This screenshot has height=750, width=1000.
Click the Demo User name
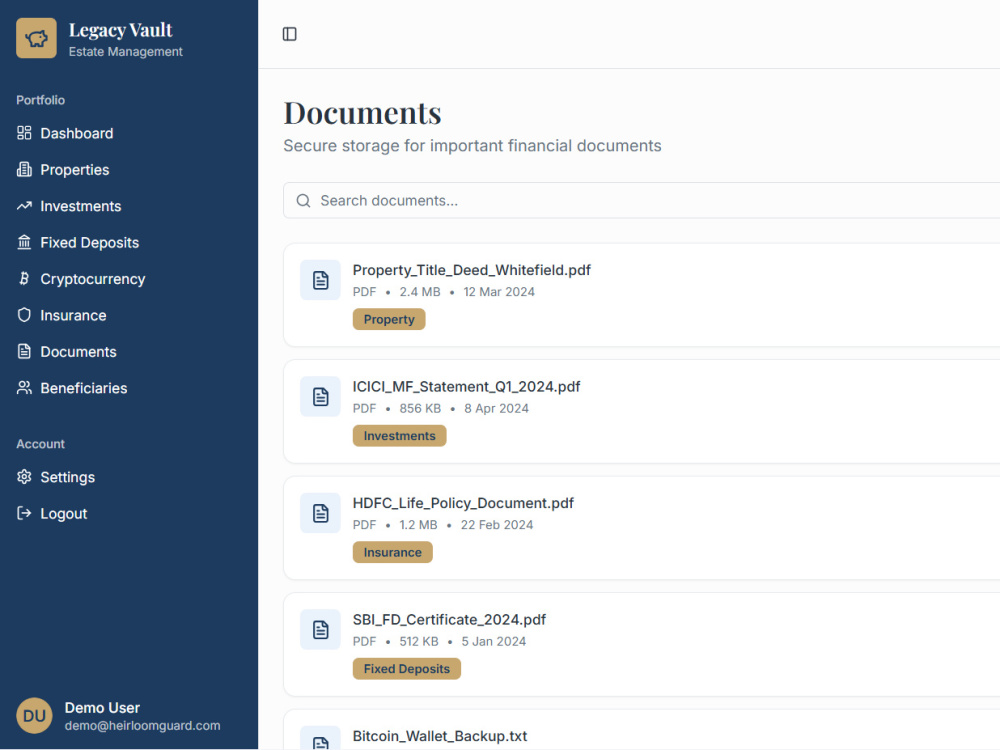[x=102, y=708]
